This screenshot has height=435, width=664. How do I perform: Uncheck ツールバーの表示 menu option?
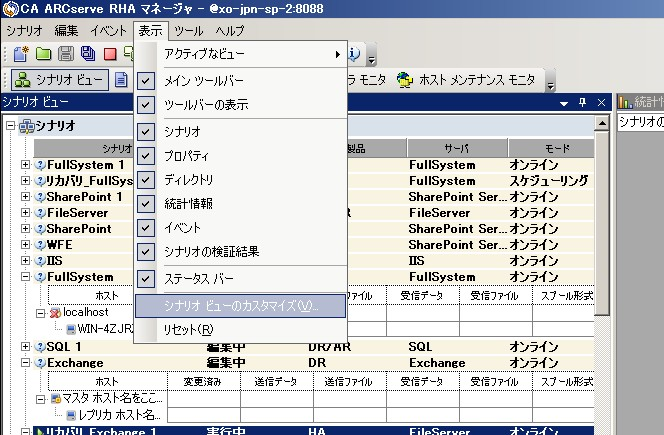pyautogui.click(x=145, y=104)
